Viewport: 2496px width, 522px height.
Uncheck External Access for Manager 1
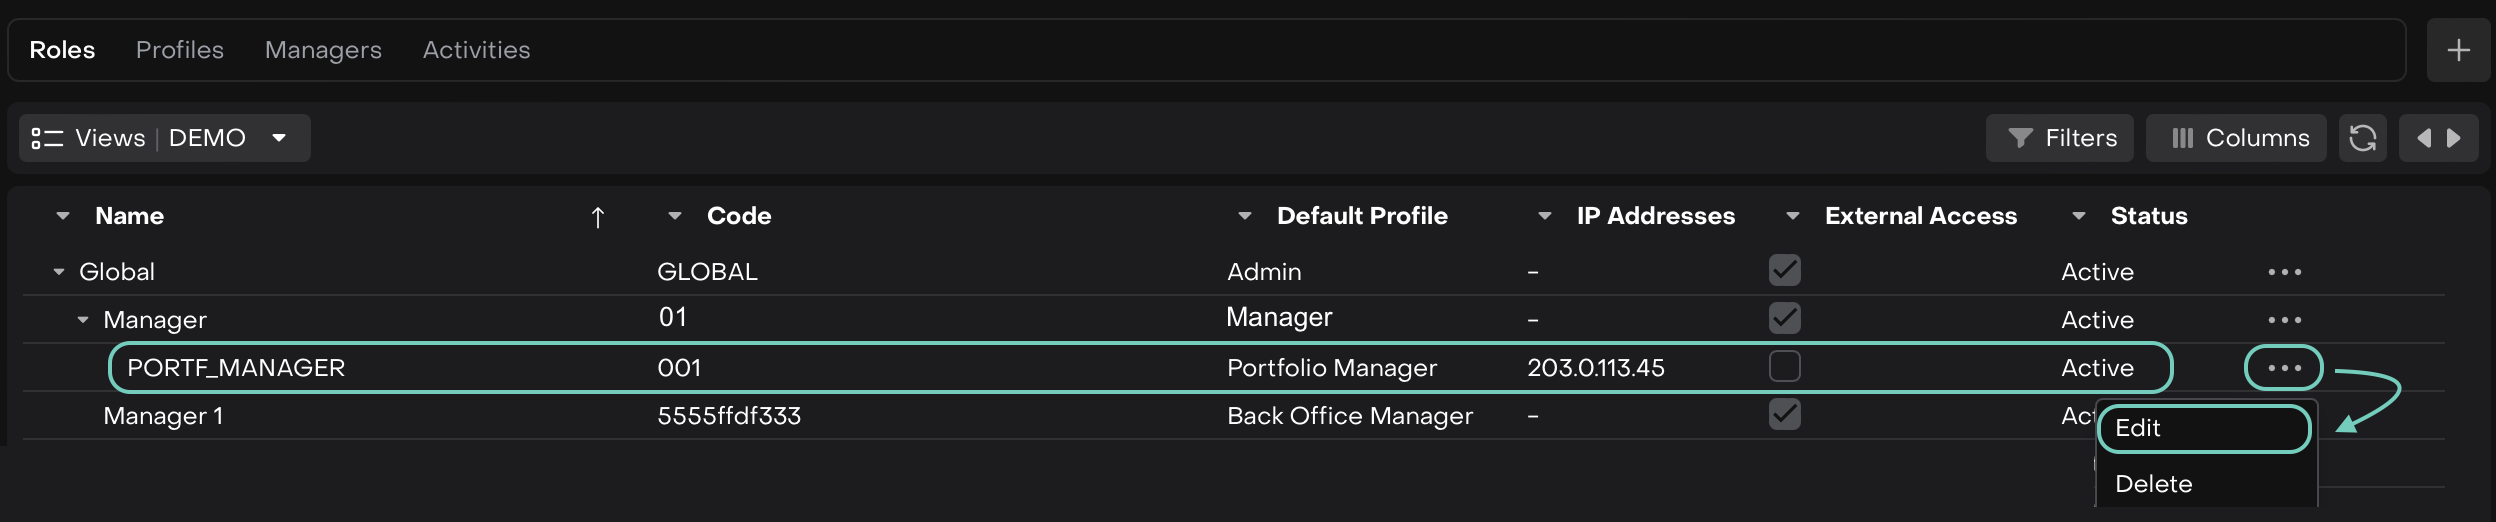tap(1784, 414)
